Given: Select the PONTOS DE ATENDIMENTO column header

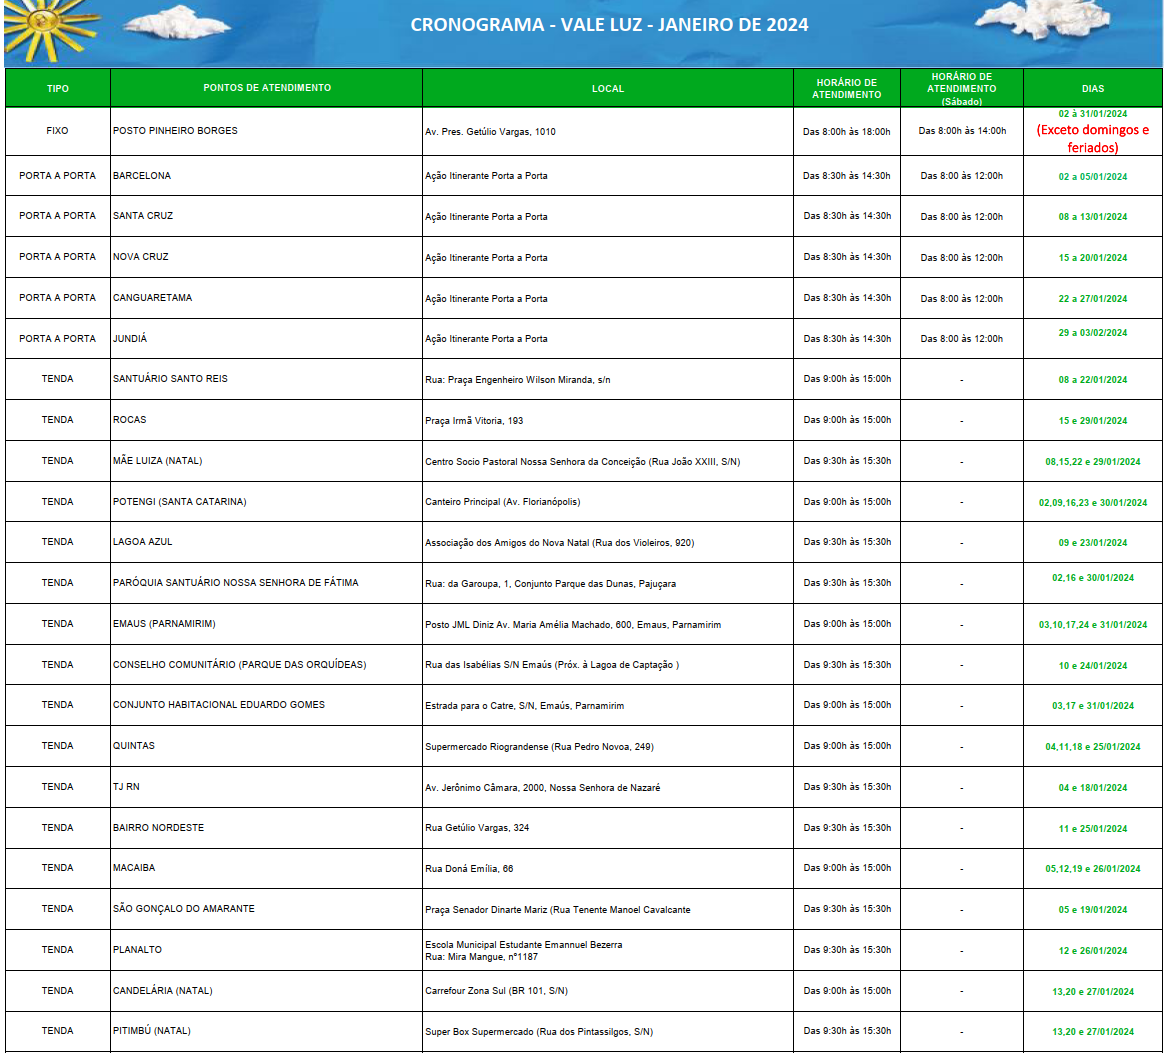Looking at the screenshot, I should point(266,88).
